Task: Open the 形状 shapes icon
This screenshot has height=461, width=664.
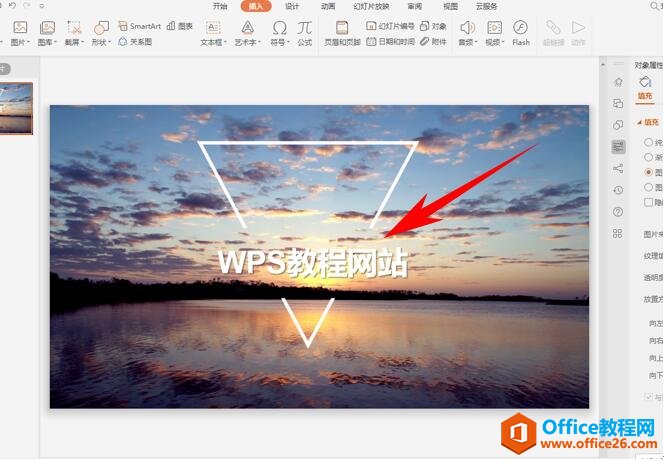Action: 101,28
